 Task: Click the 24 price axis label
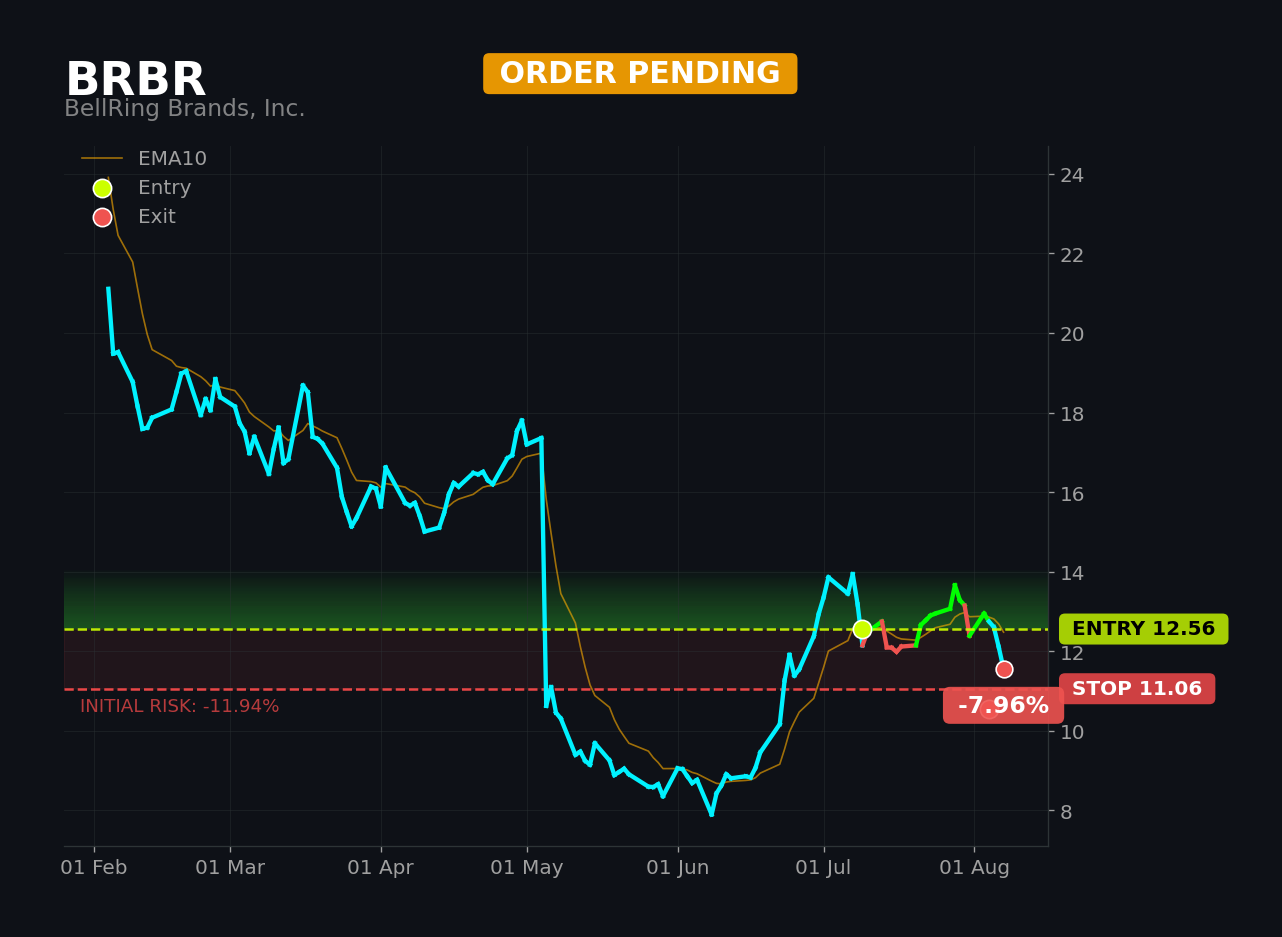point(1072,175)
